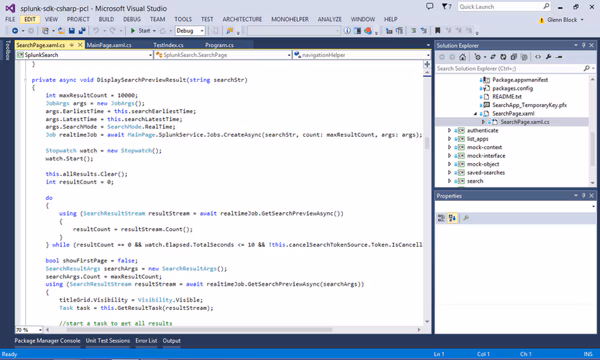Expand the list_apps project node
Image resolution: width=600 pixels, height=360 pixels.
click(449, 139)
